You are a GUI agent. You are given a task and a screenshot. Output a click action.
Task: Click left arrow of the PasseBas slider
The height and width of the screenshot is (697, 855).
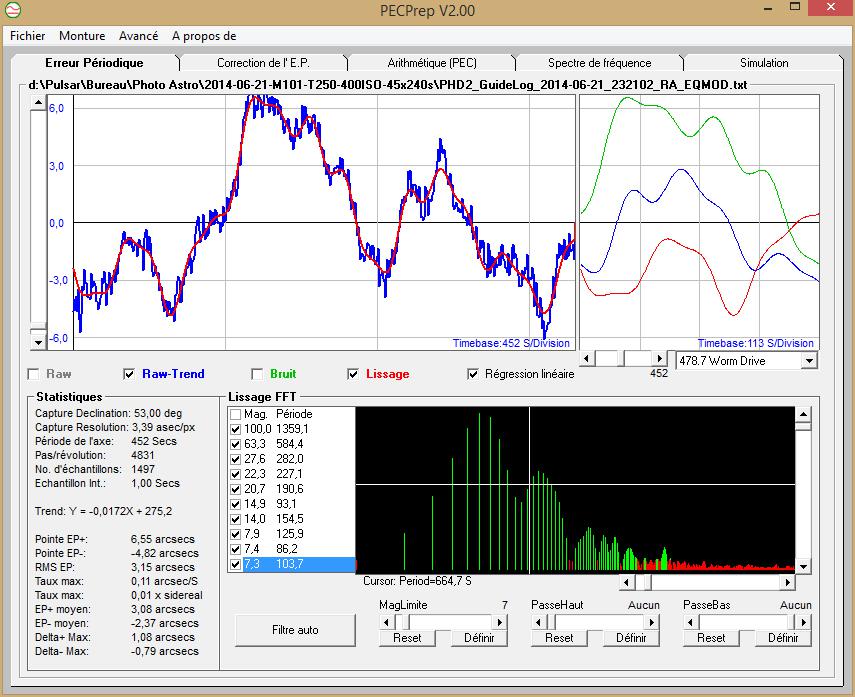[691, 622]
